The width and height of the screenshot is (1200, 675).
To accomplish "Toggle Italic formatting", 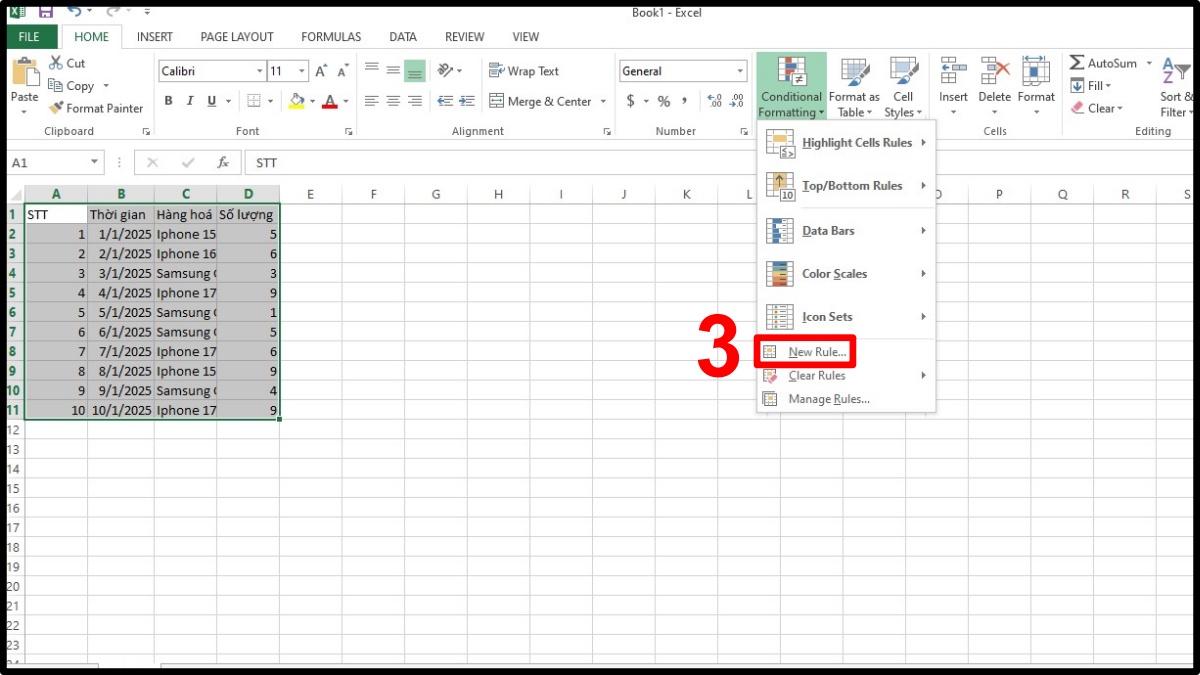I will coord(190,101).
